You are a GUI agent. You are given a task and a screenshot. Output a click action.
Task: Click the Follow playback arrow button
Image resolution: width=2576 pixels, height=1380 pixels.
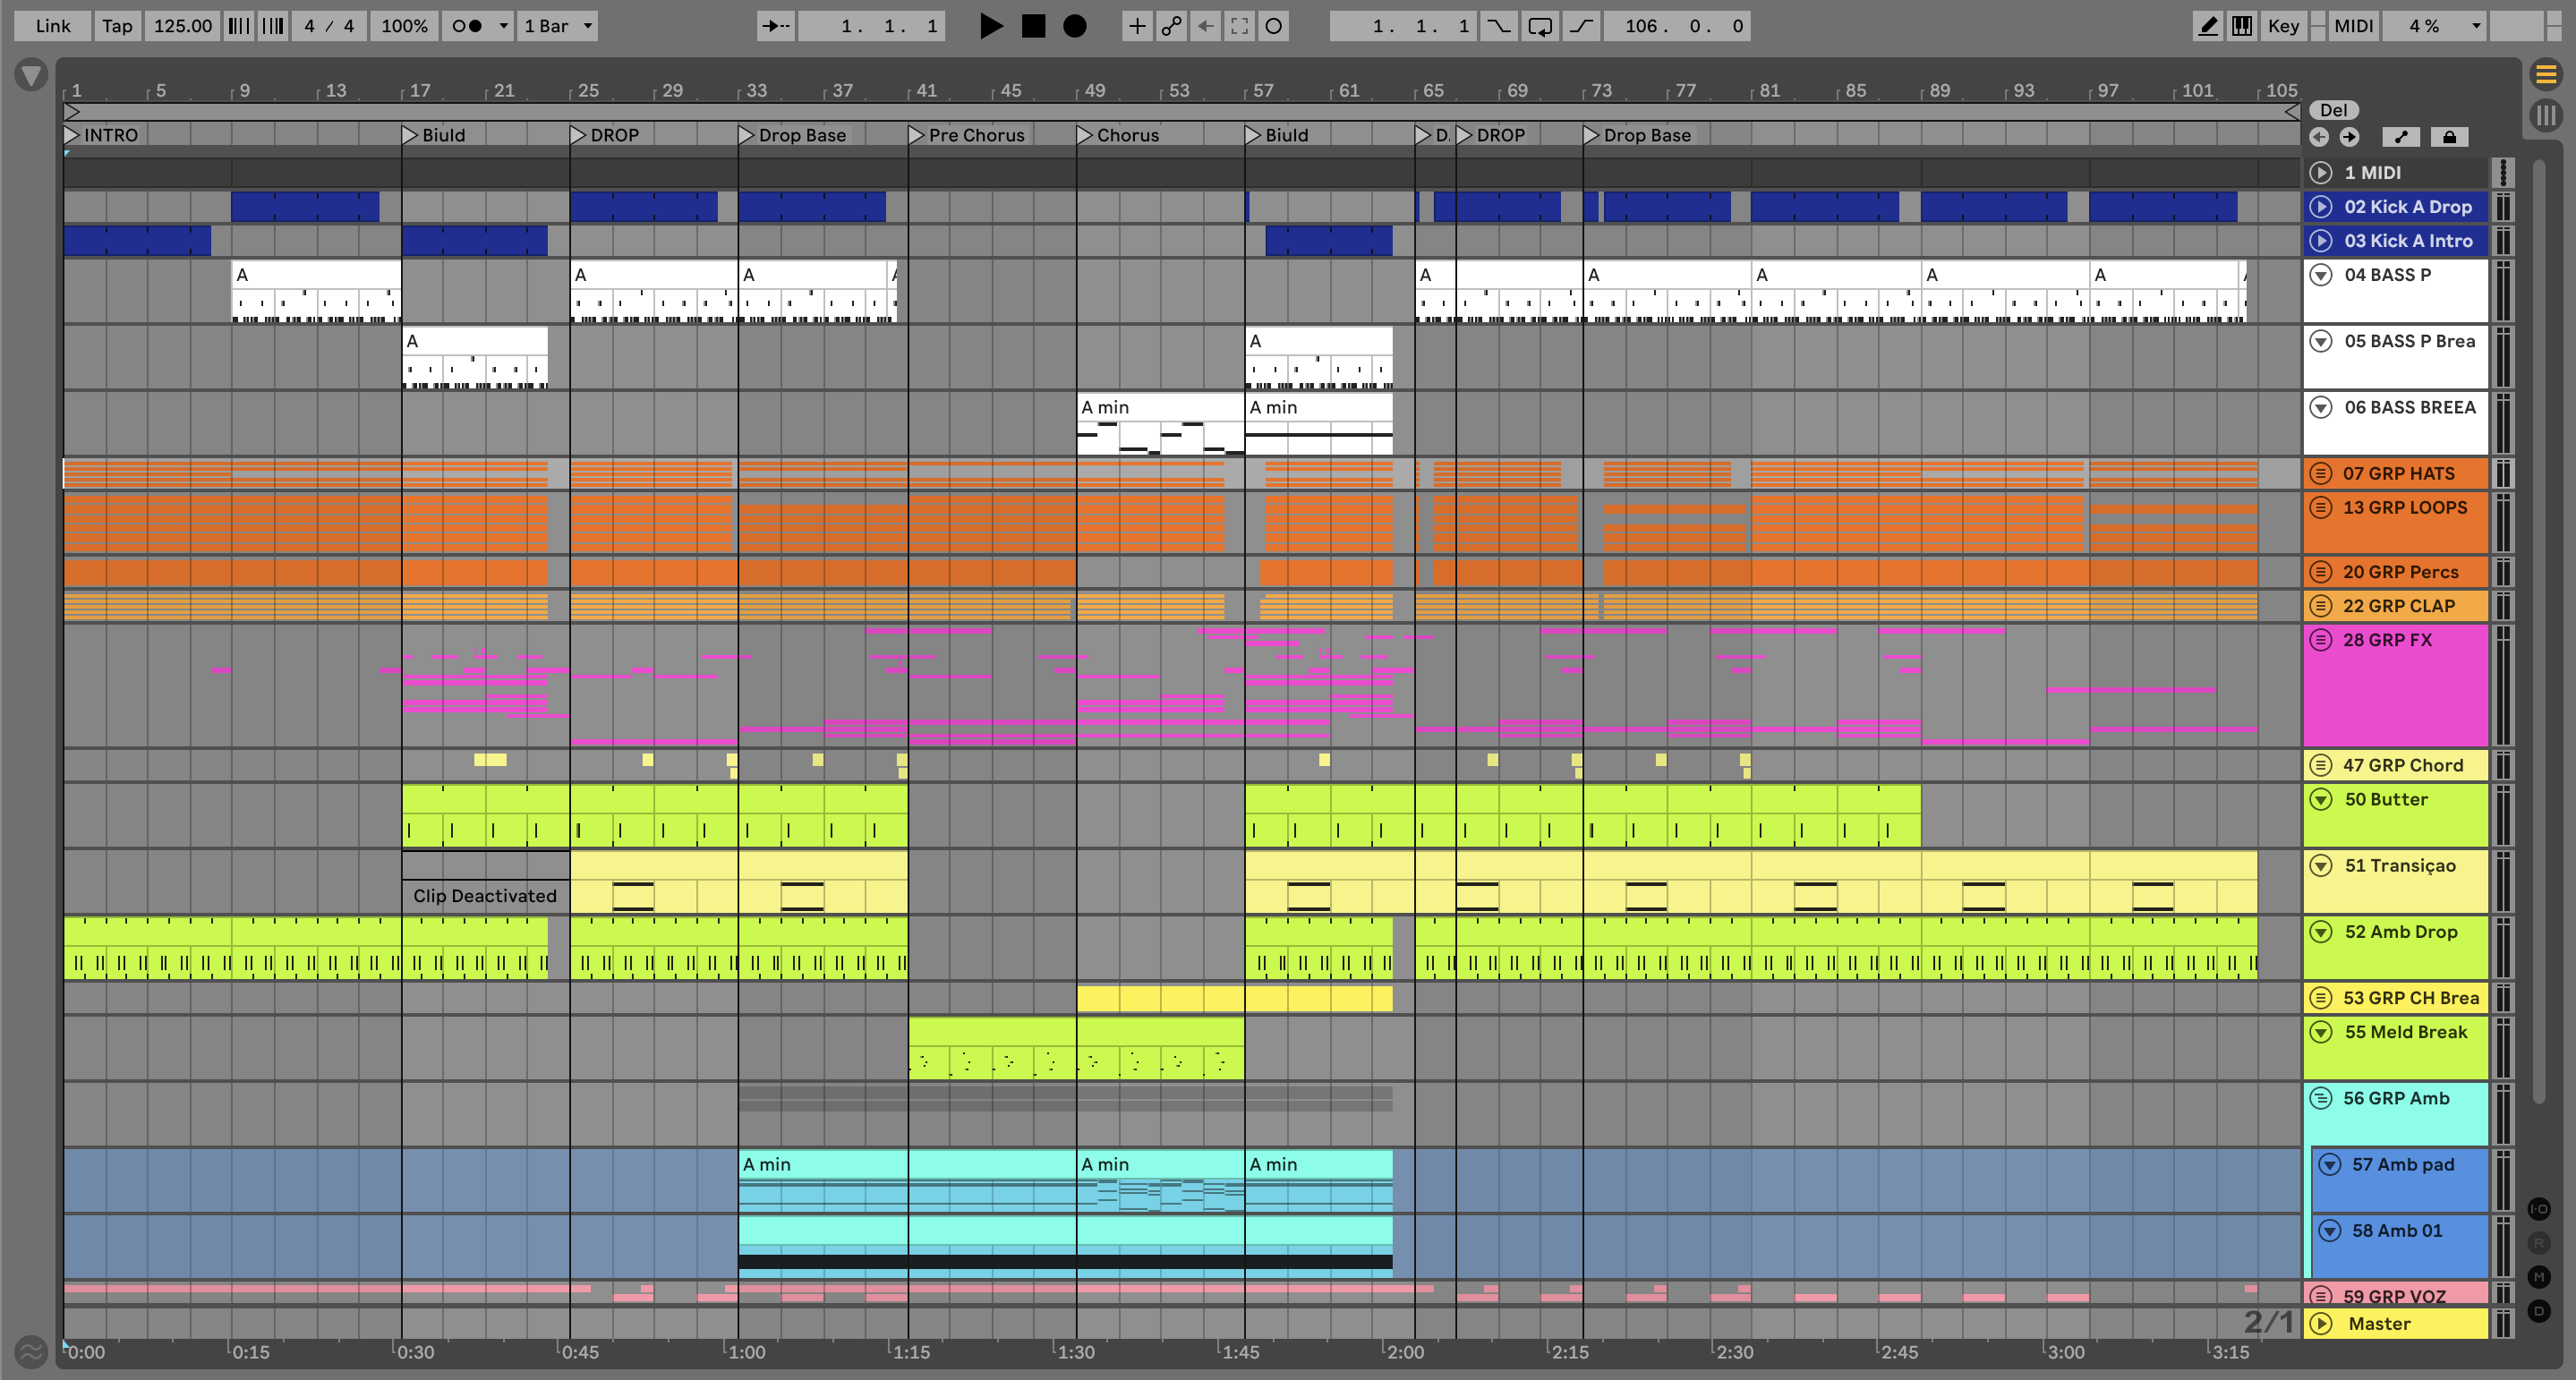point(775,26)
